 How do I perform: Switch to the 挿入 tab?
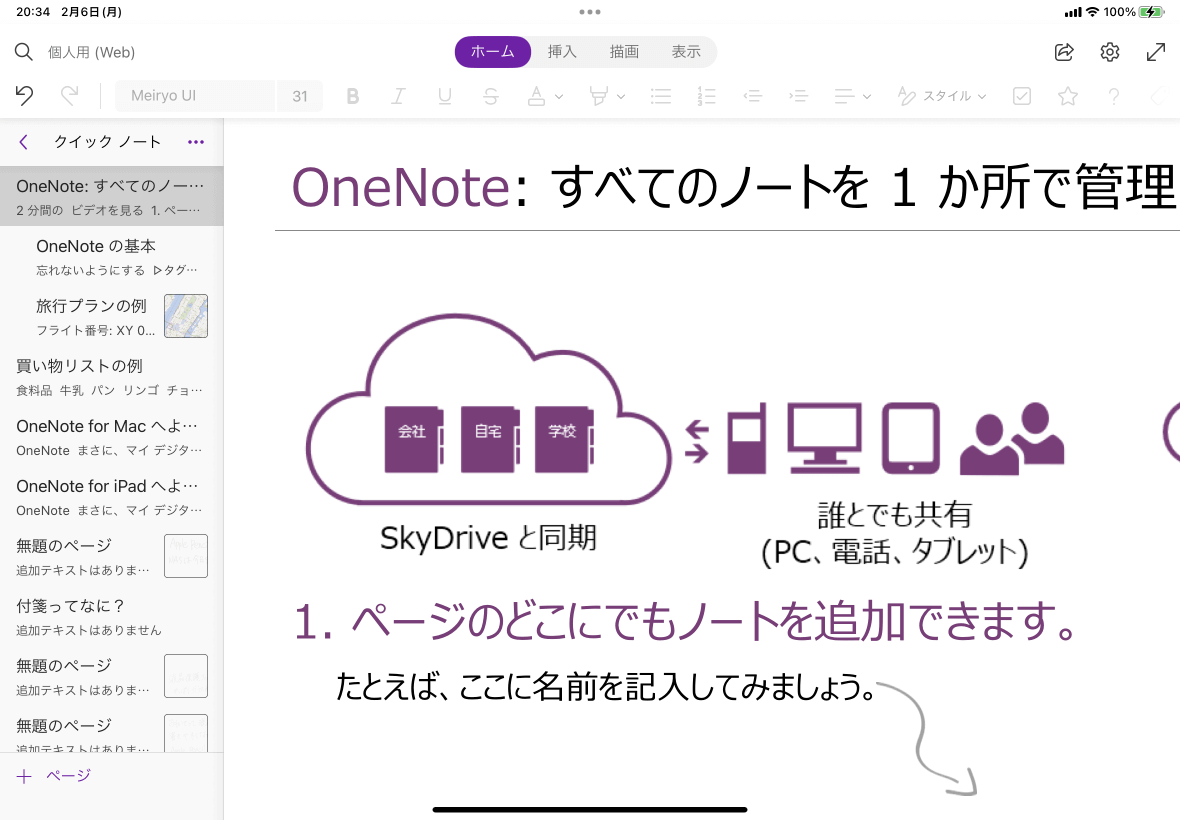pos(562,52)
